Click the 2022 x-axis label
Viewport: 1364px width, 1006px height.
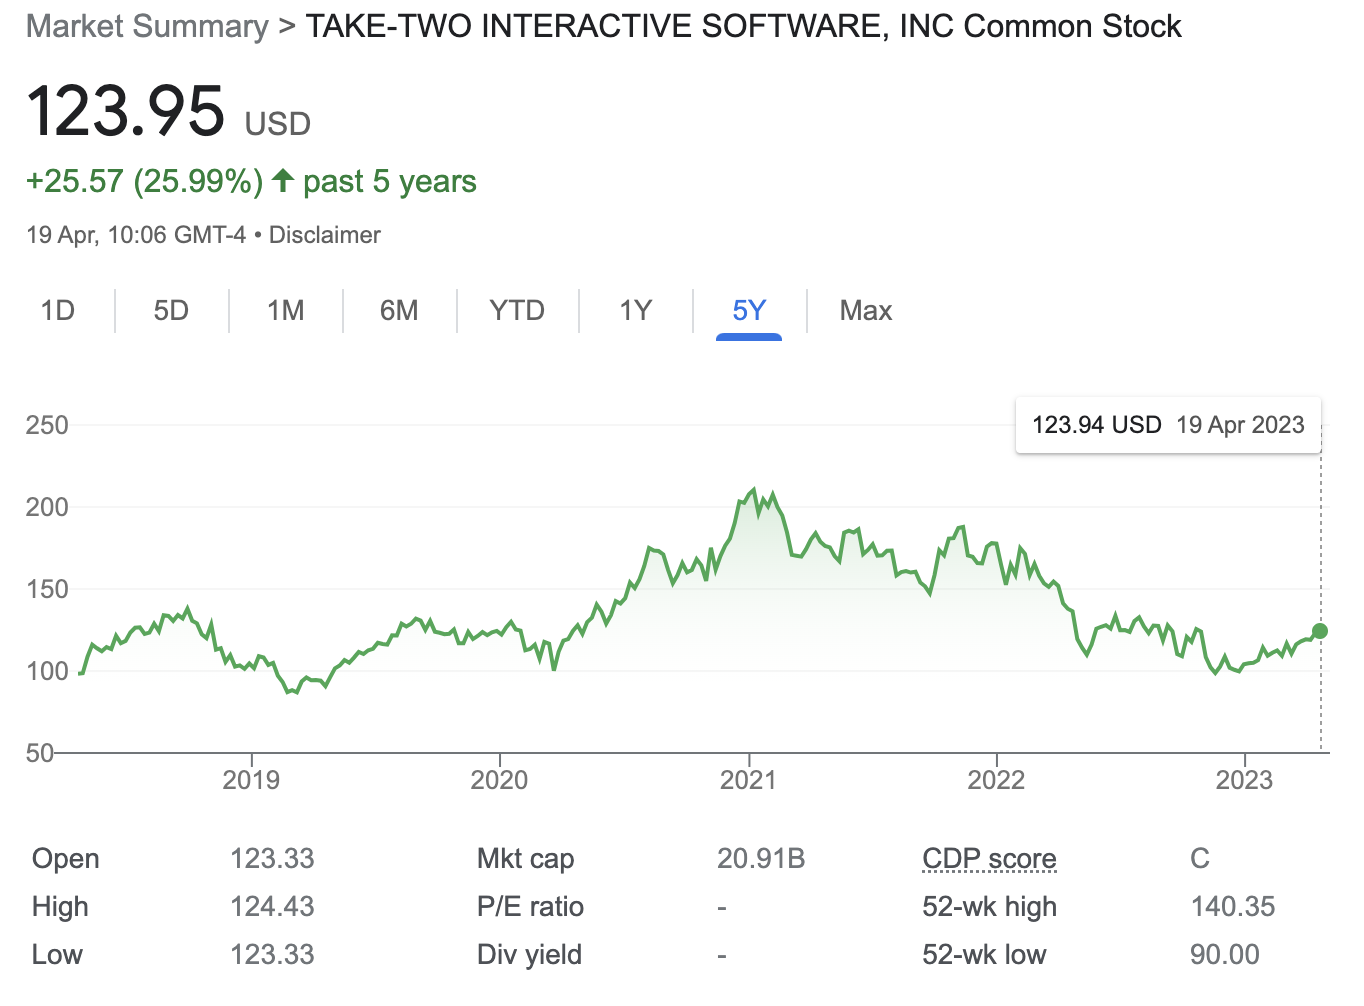coord(996,780)
